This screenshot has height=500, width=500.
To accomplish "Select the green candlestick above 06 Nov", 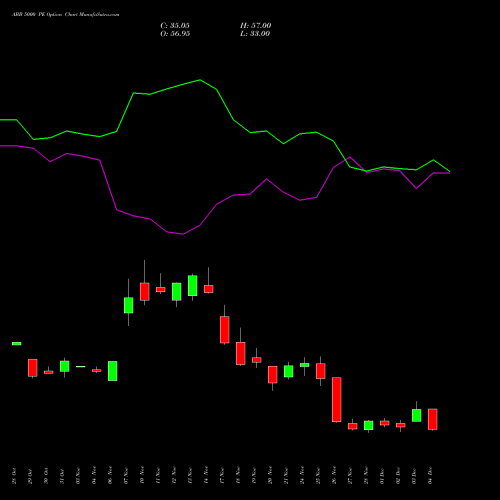I will [113, 371].
